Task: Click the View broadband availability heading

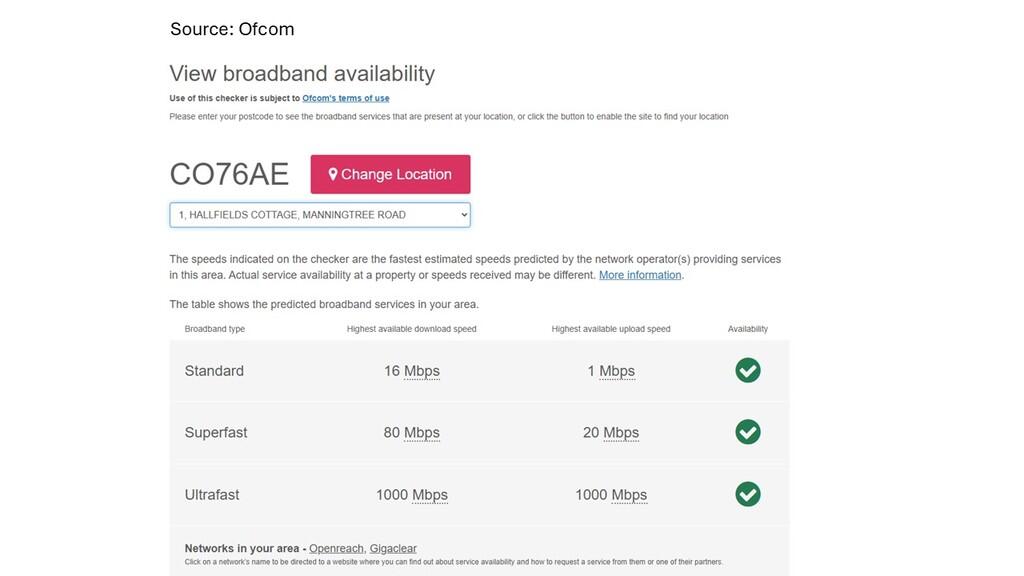Action: click(302, 74)
